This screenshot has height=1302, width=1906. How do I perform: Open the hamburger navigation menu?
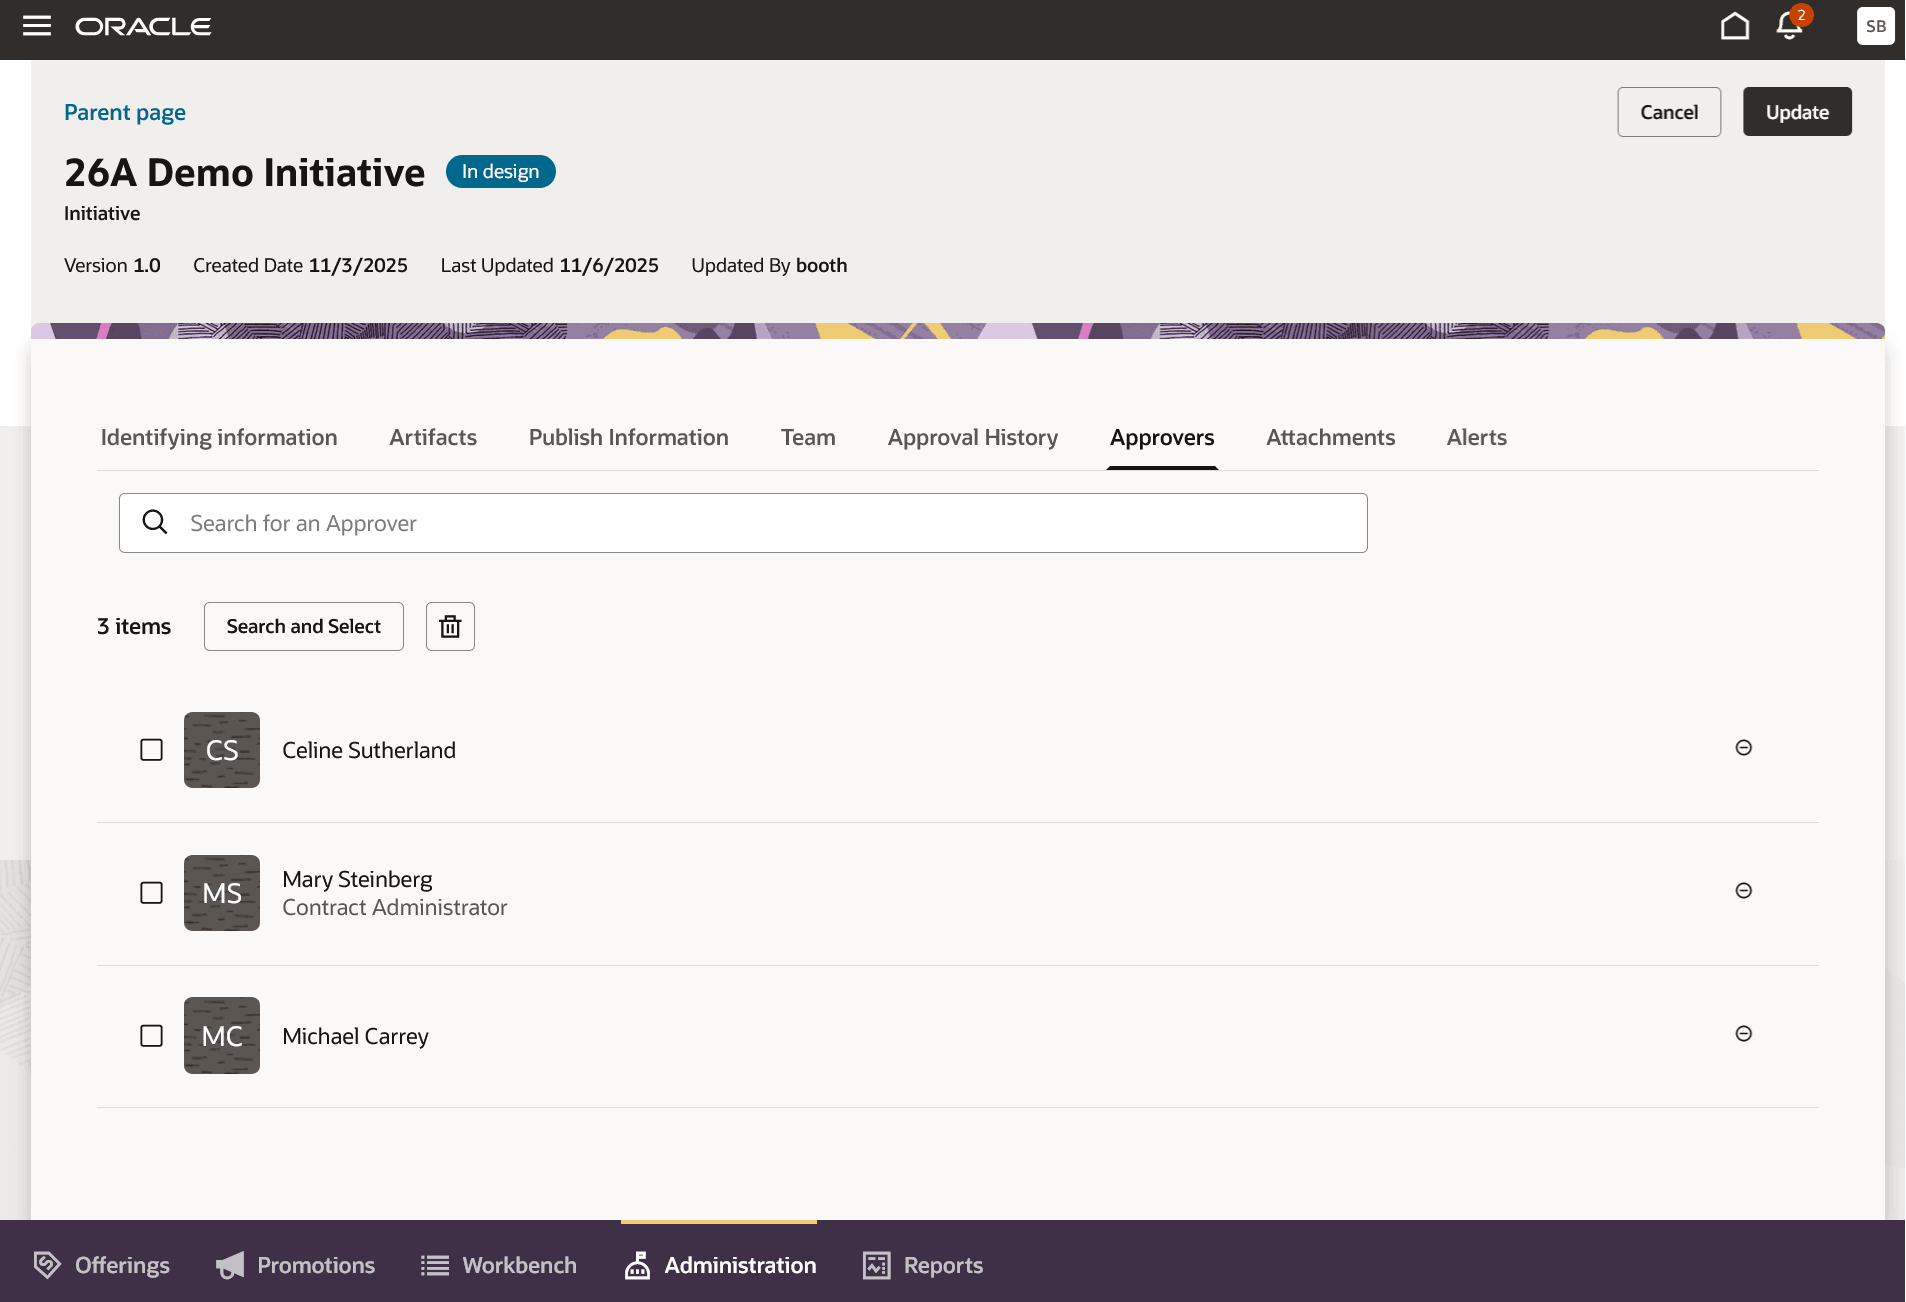tap(36, 26)
